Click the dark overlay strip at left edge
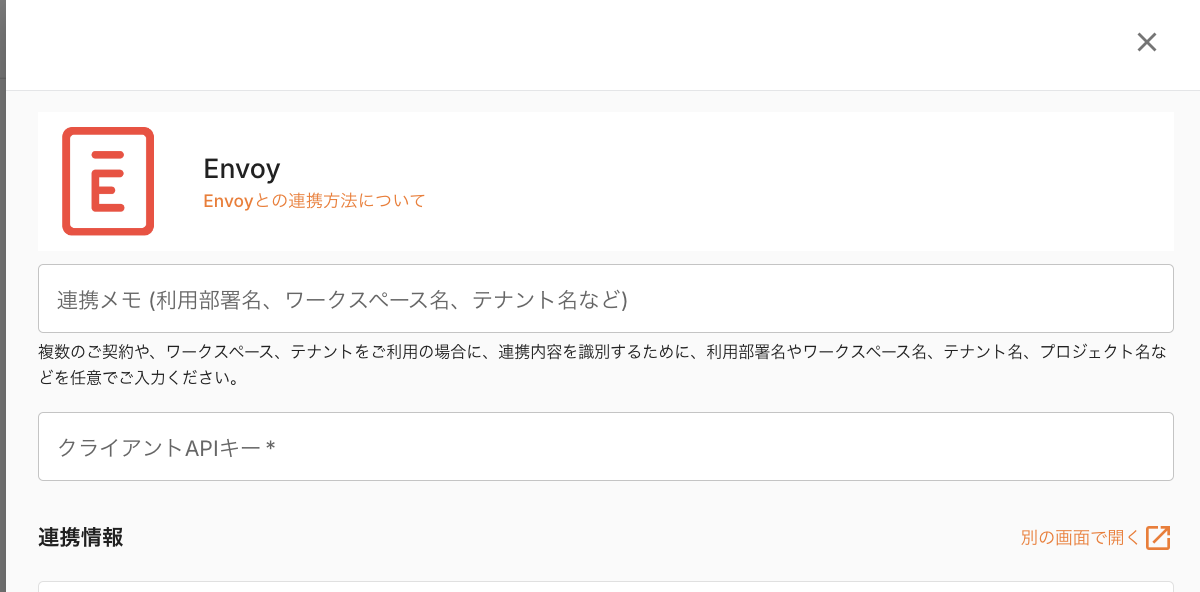 coord(2,300)
